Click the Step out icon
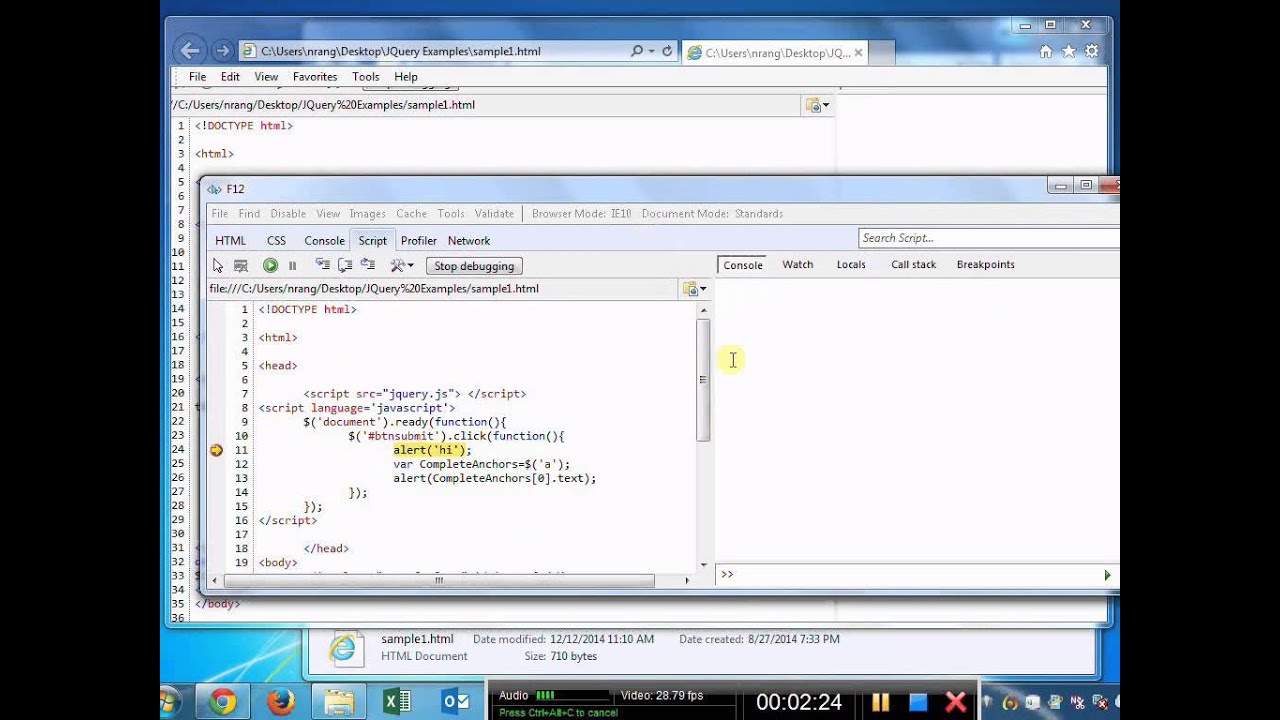Screen dimensions: 1280x720 (x=368, y=265)
